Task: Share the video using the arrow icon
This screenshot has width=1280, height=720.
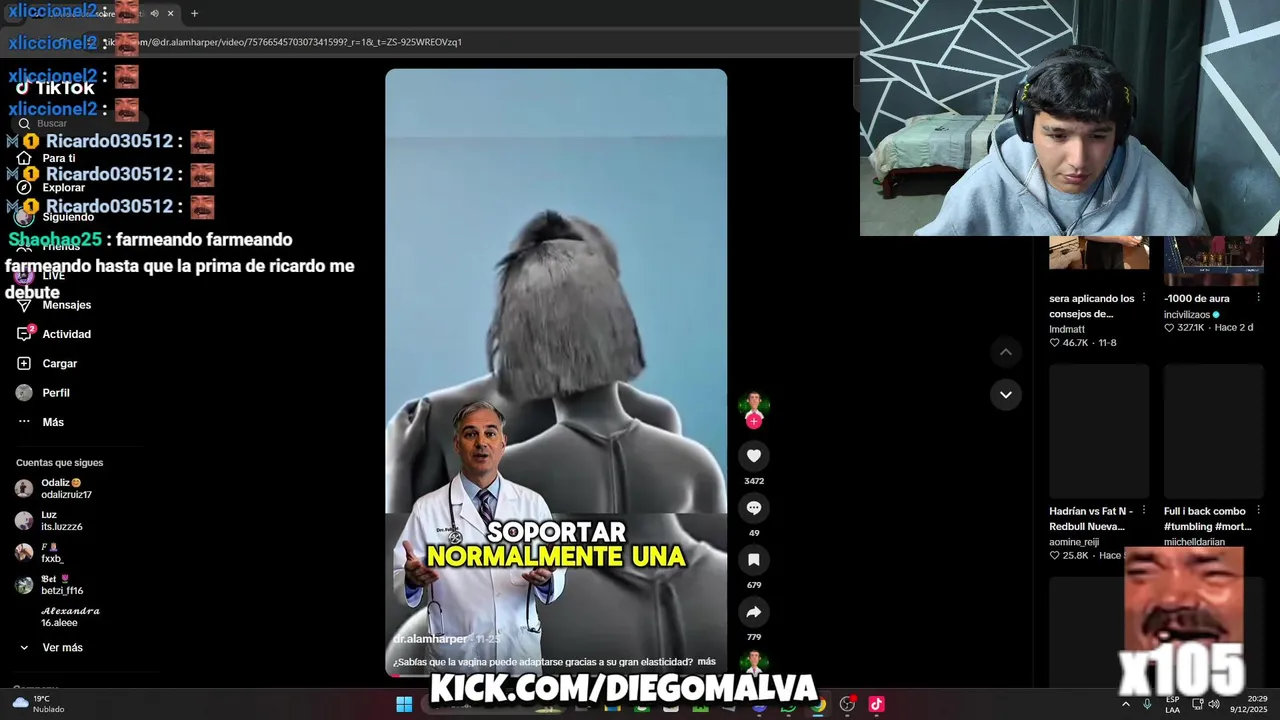Action: pos(754,612)
